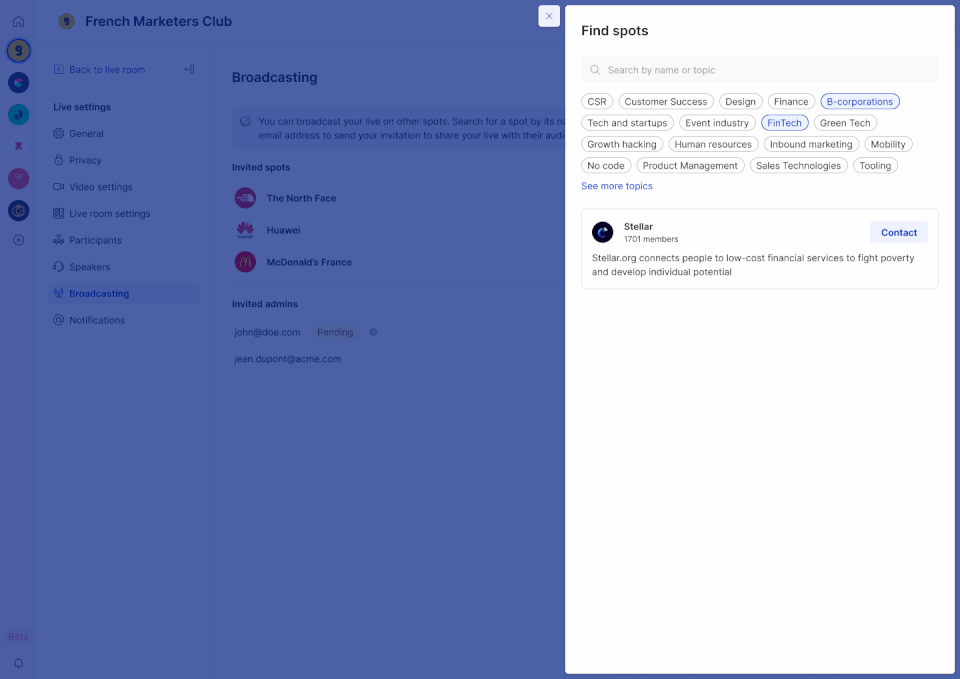Toggle the No code chip
The width and height of the screenshot is (960, 679).
(x=606, y=166)
